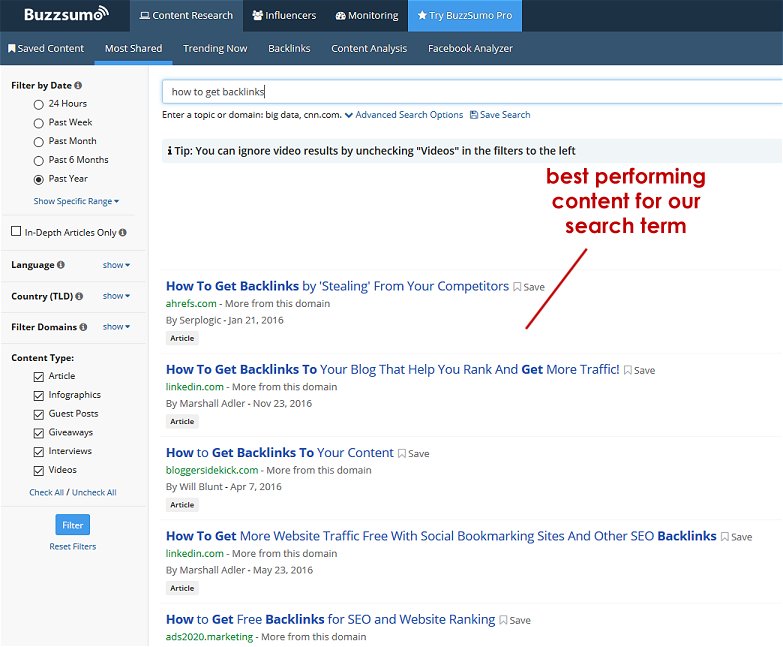Save the bloggersidekick.com result
The image size is (783, 647).
[413, 453]
